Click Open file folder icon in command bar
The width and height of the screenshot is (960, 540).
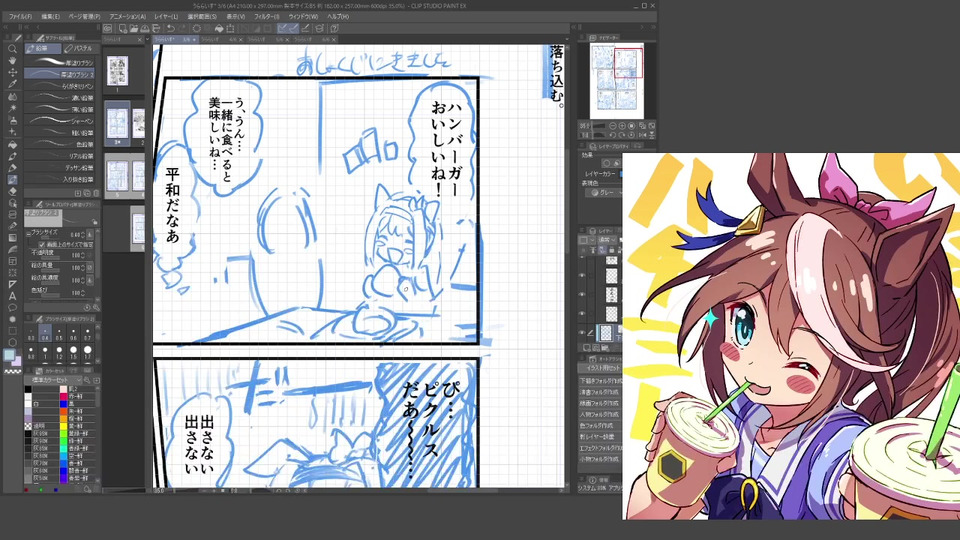click(x=133, y=28)
